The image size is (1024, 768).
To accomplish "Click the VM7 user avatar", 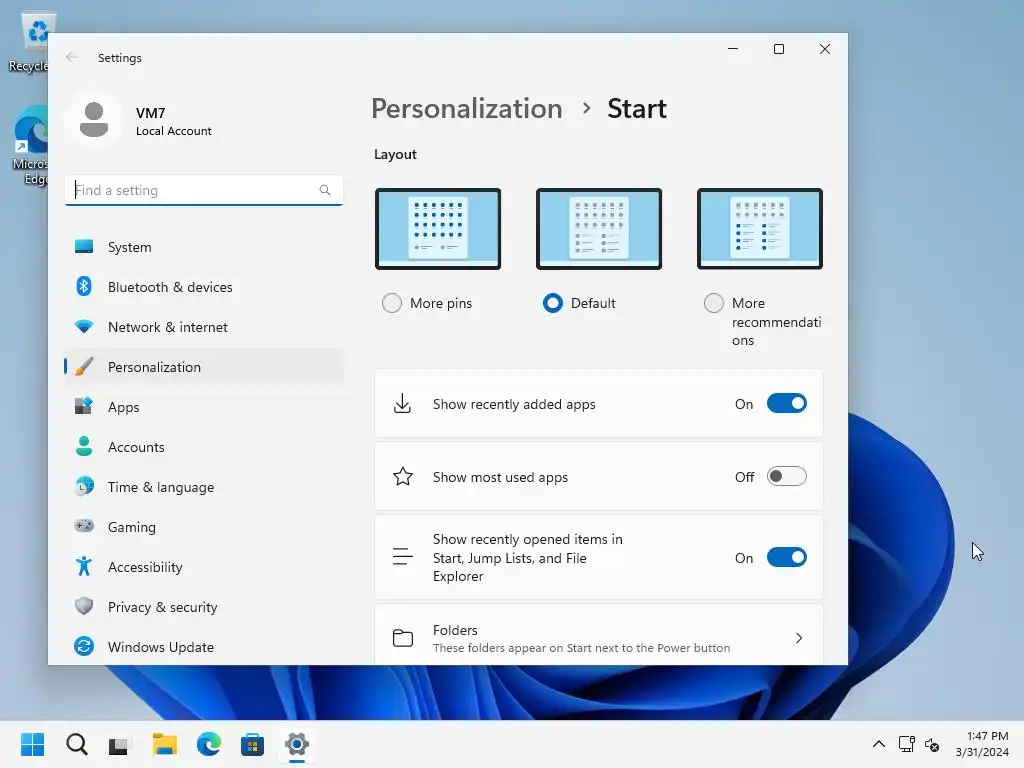I will click(94, 120).
